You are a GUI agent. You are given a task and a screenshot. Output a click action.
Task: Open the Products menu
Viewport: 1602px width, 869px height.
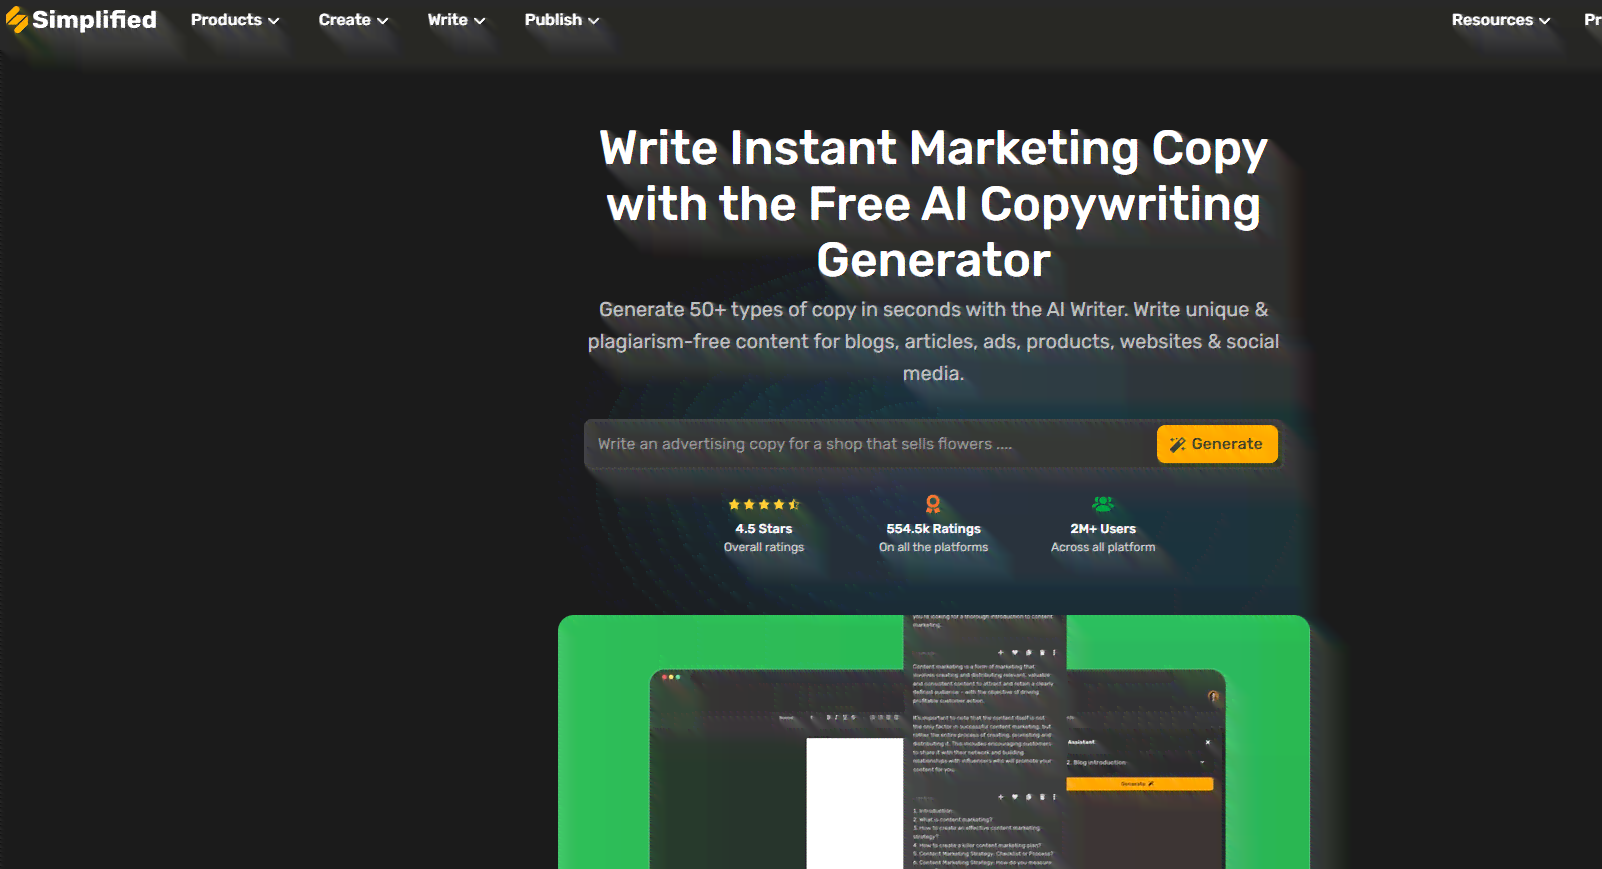click(x=235, y=20)
